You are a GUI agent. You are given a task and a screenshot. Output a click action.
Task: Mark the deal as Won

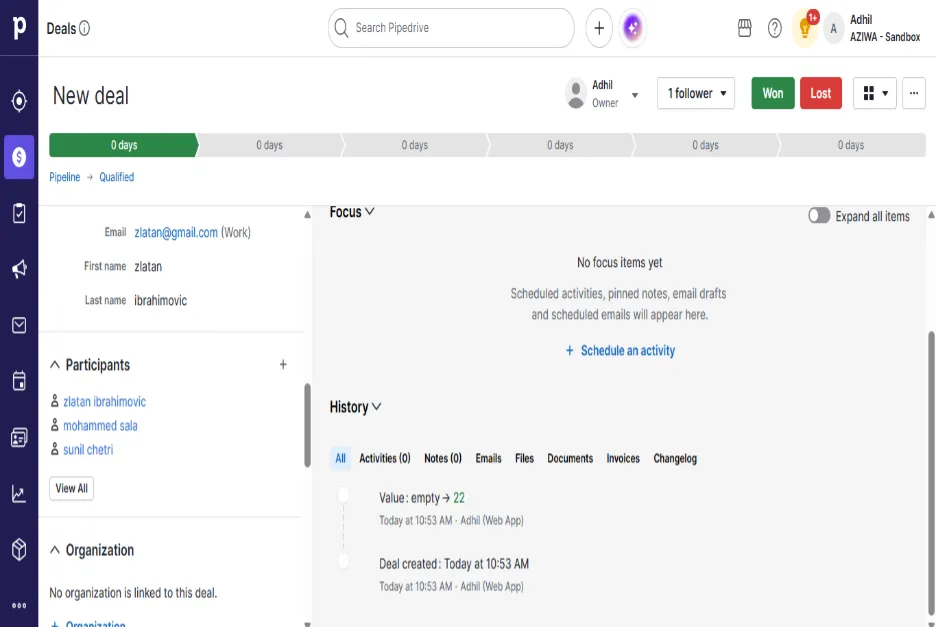(773, 93)
